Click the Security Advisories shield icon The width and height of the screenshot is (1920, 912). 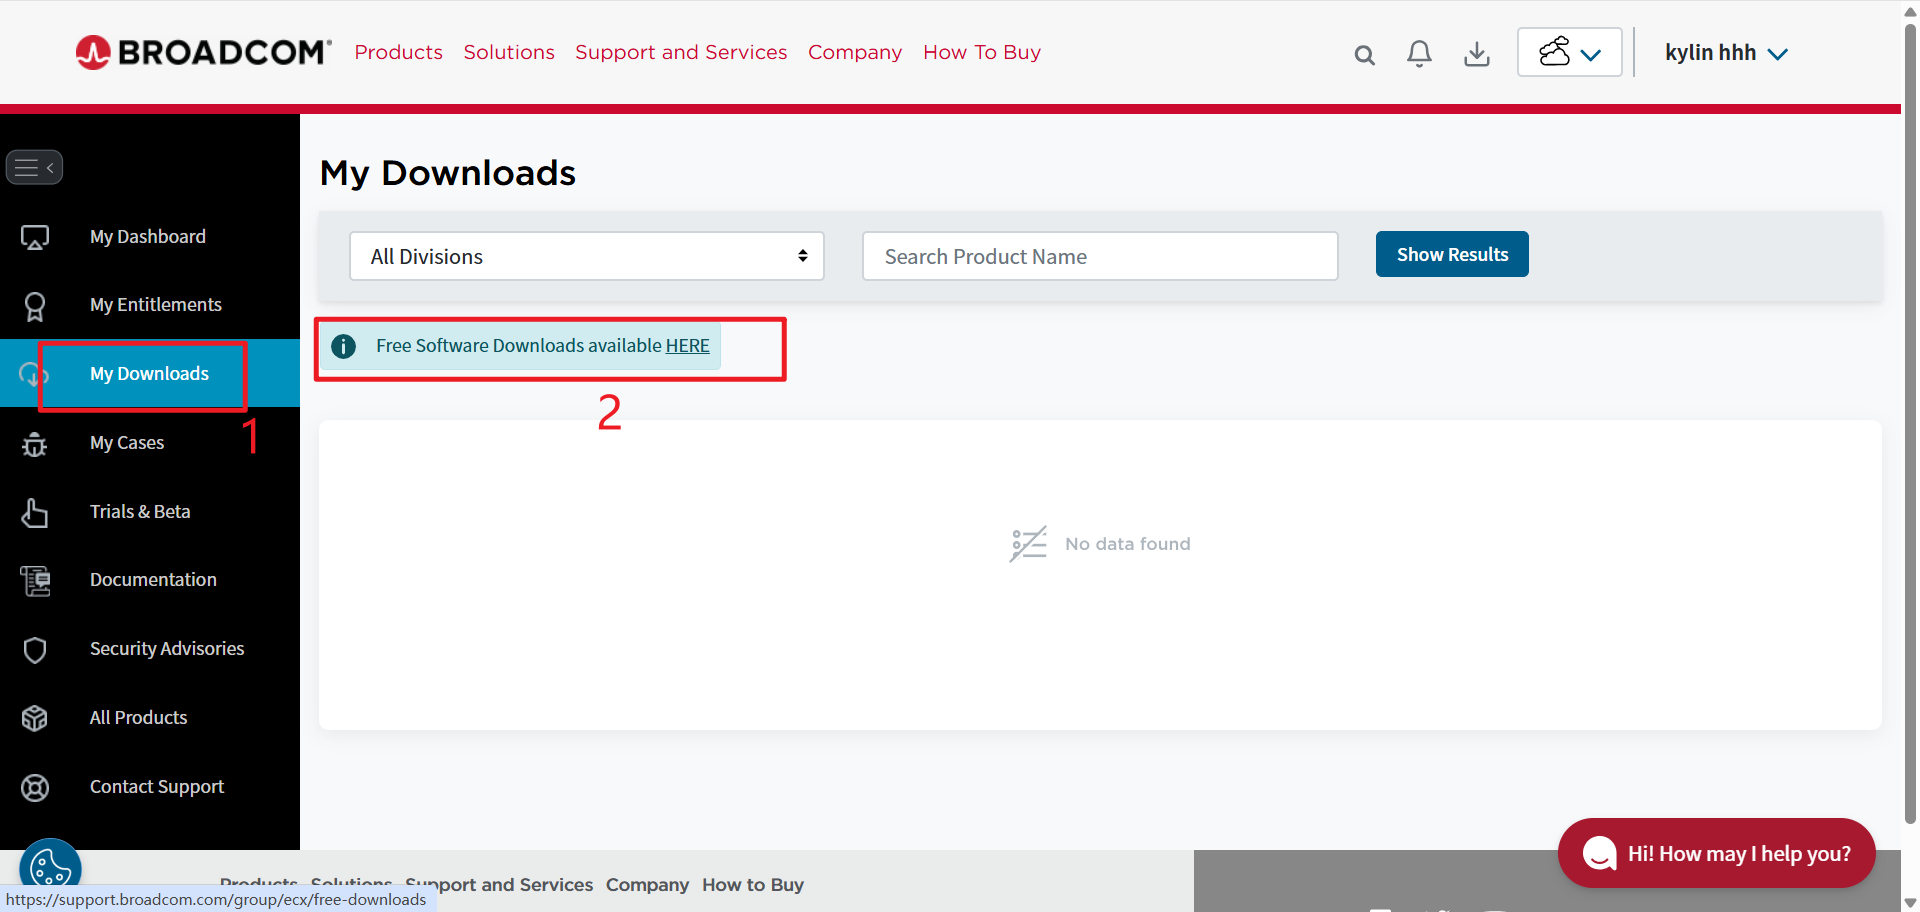[35, 650]
